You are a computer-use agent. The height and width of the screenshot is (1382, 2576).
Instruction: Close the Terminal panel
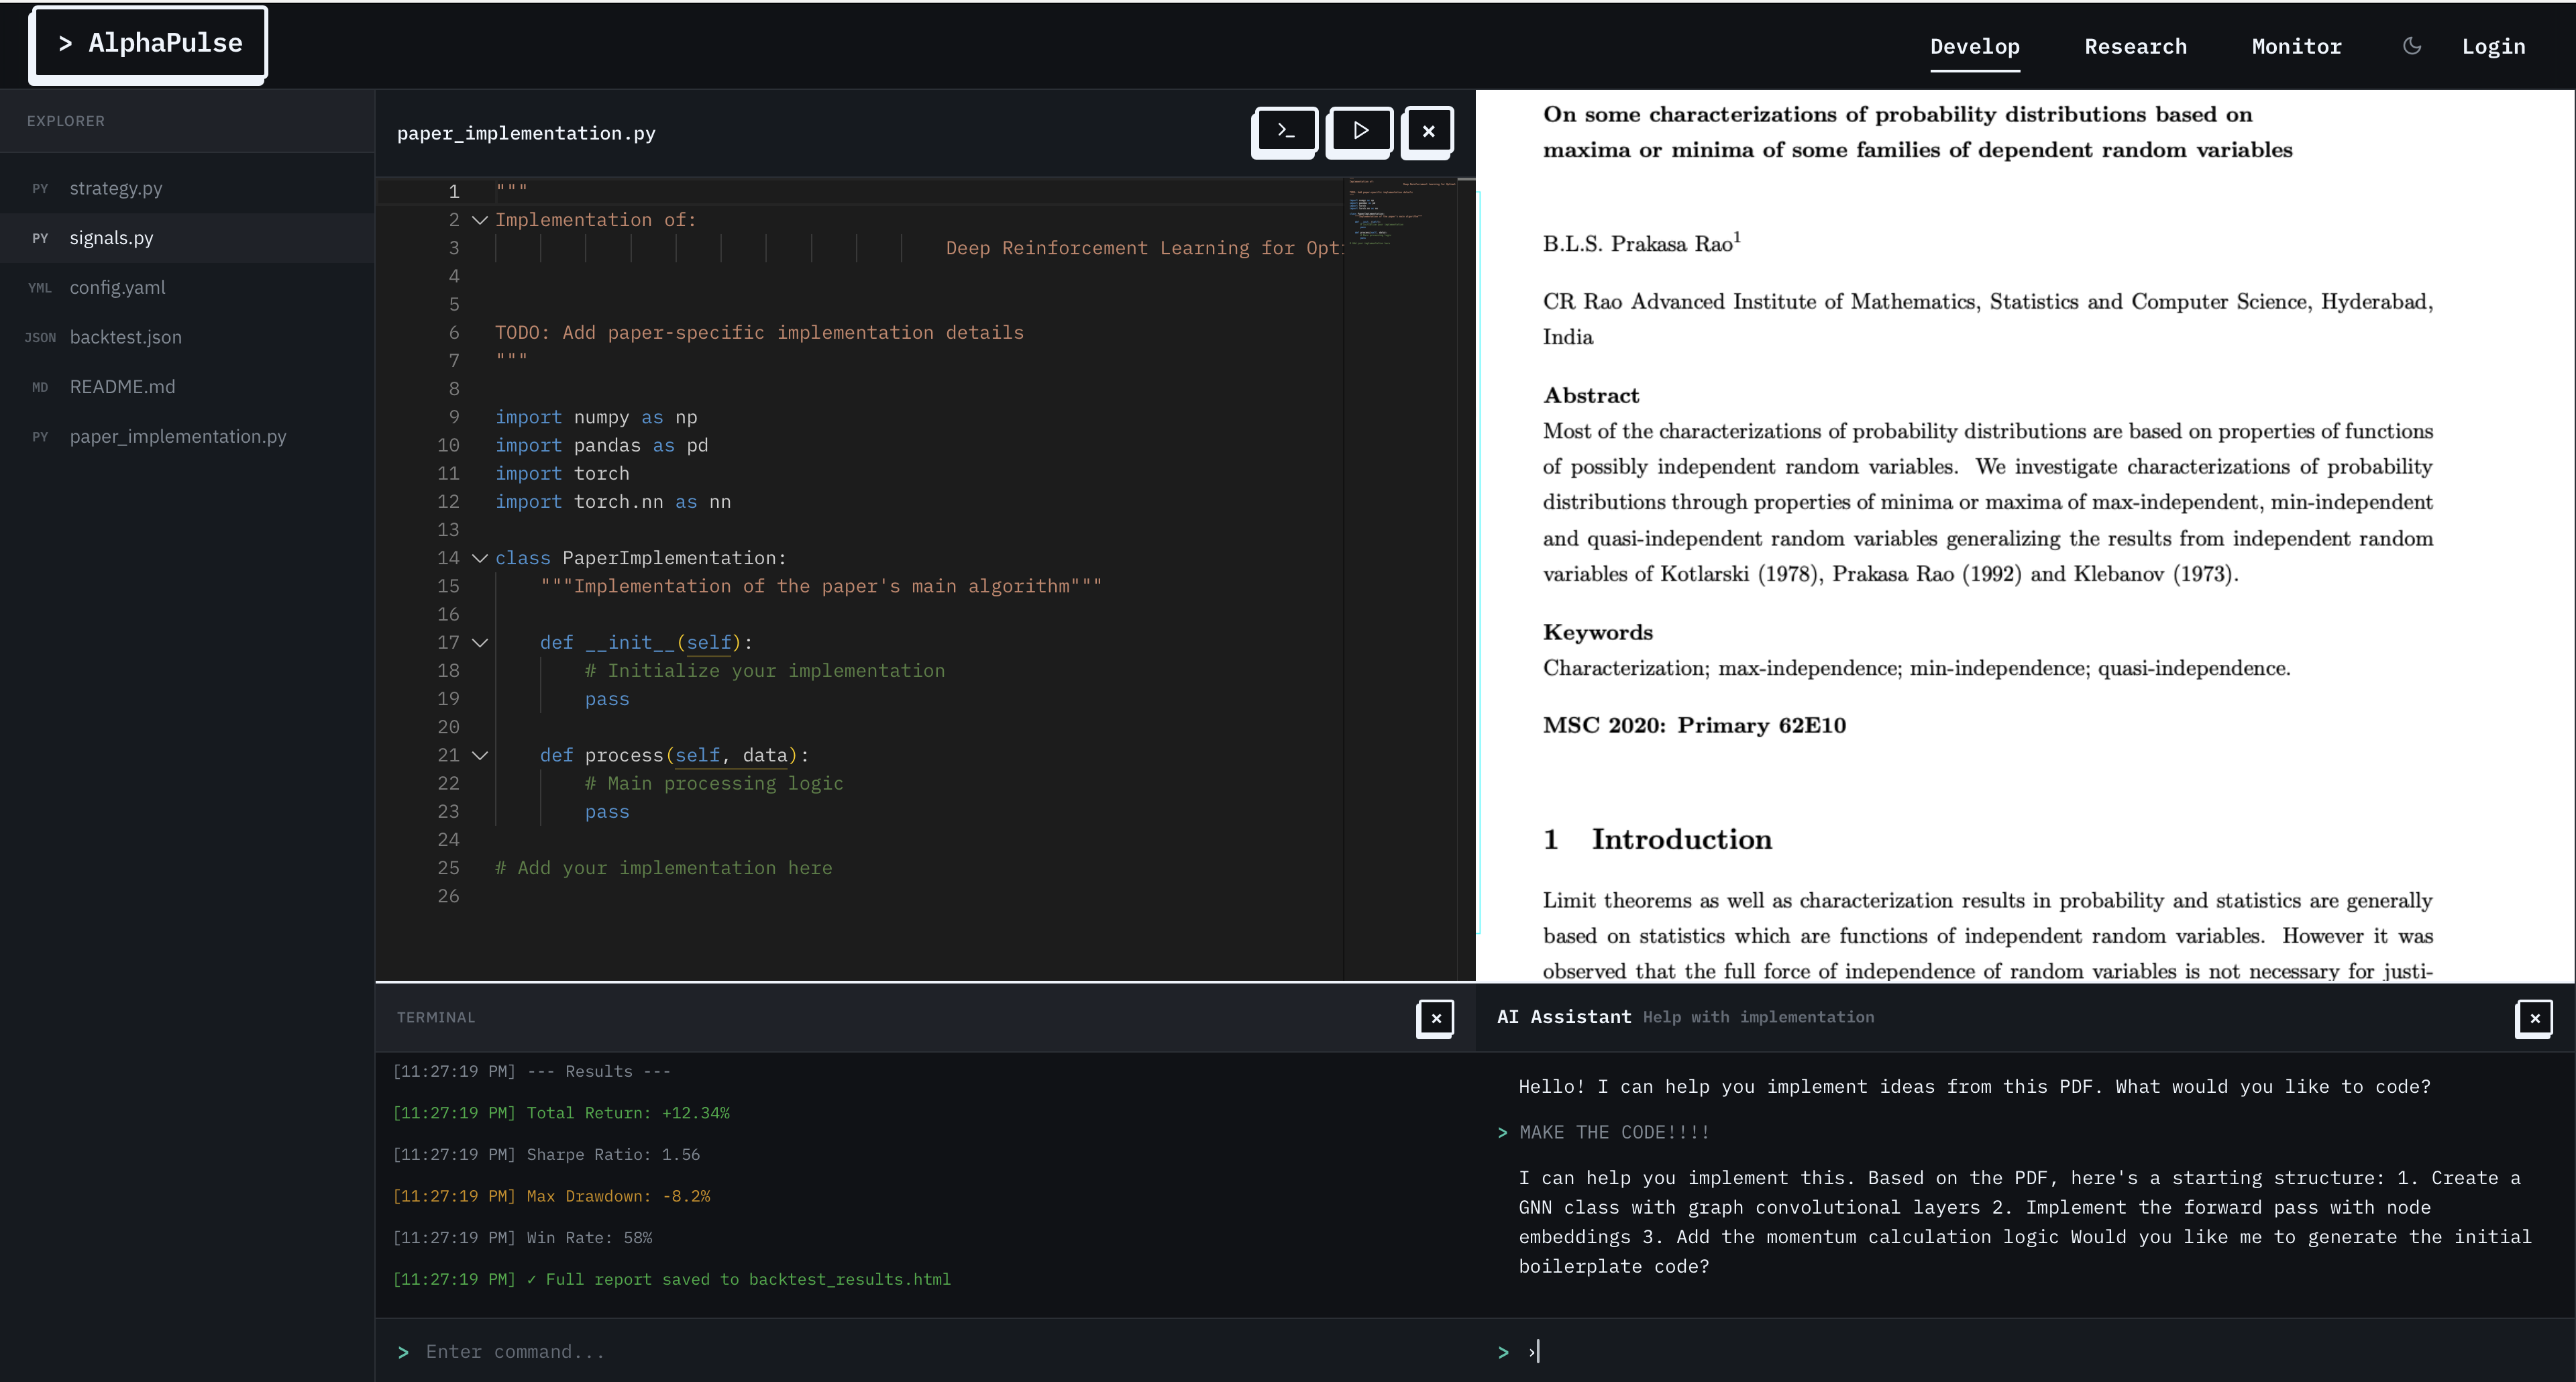(x=1436, y=1018)
